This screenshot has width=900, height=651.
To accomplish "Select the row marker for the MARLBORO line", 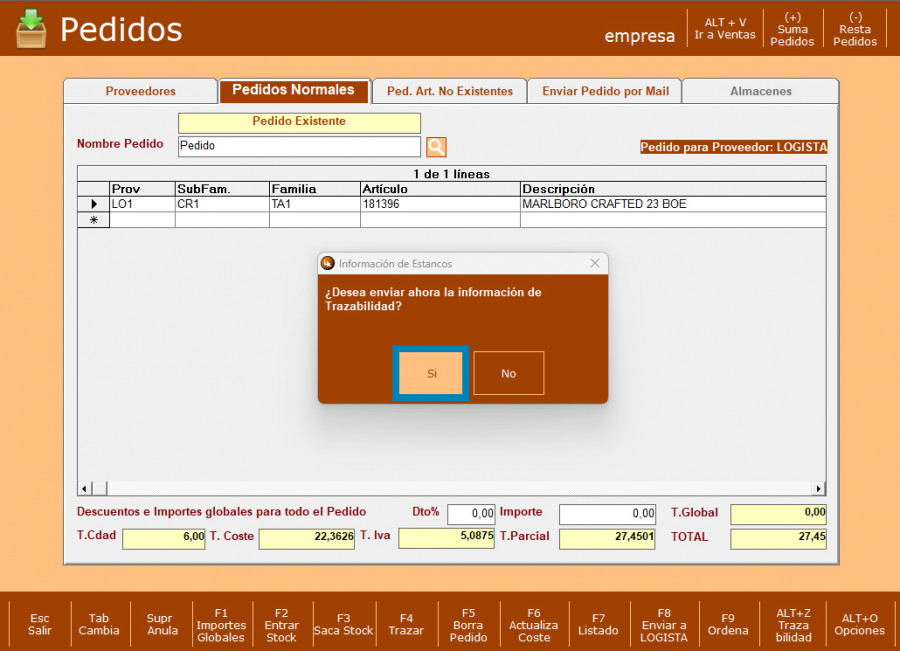I will coord(94,204).
